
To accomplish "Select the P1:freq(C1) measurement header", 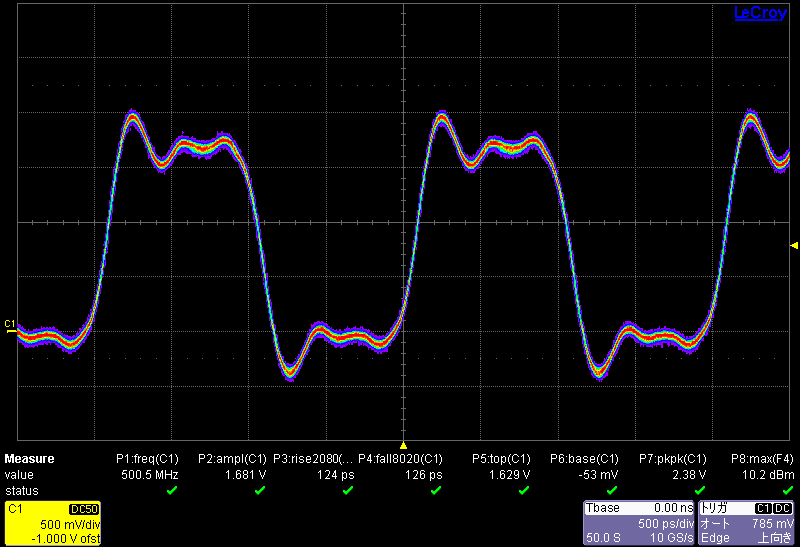I will point(147,459).
